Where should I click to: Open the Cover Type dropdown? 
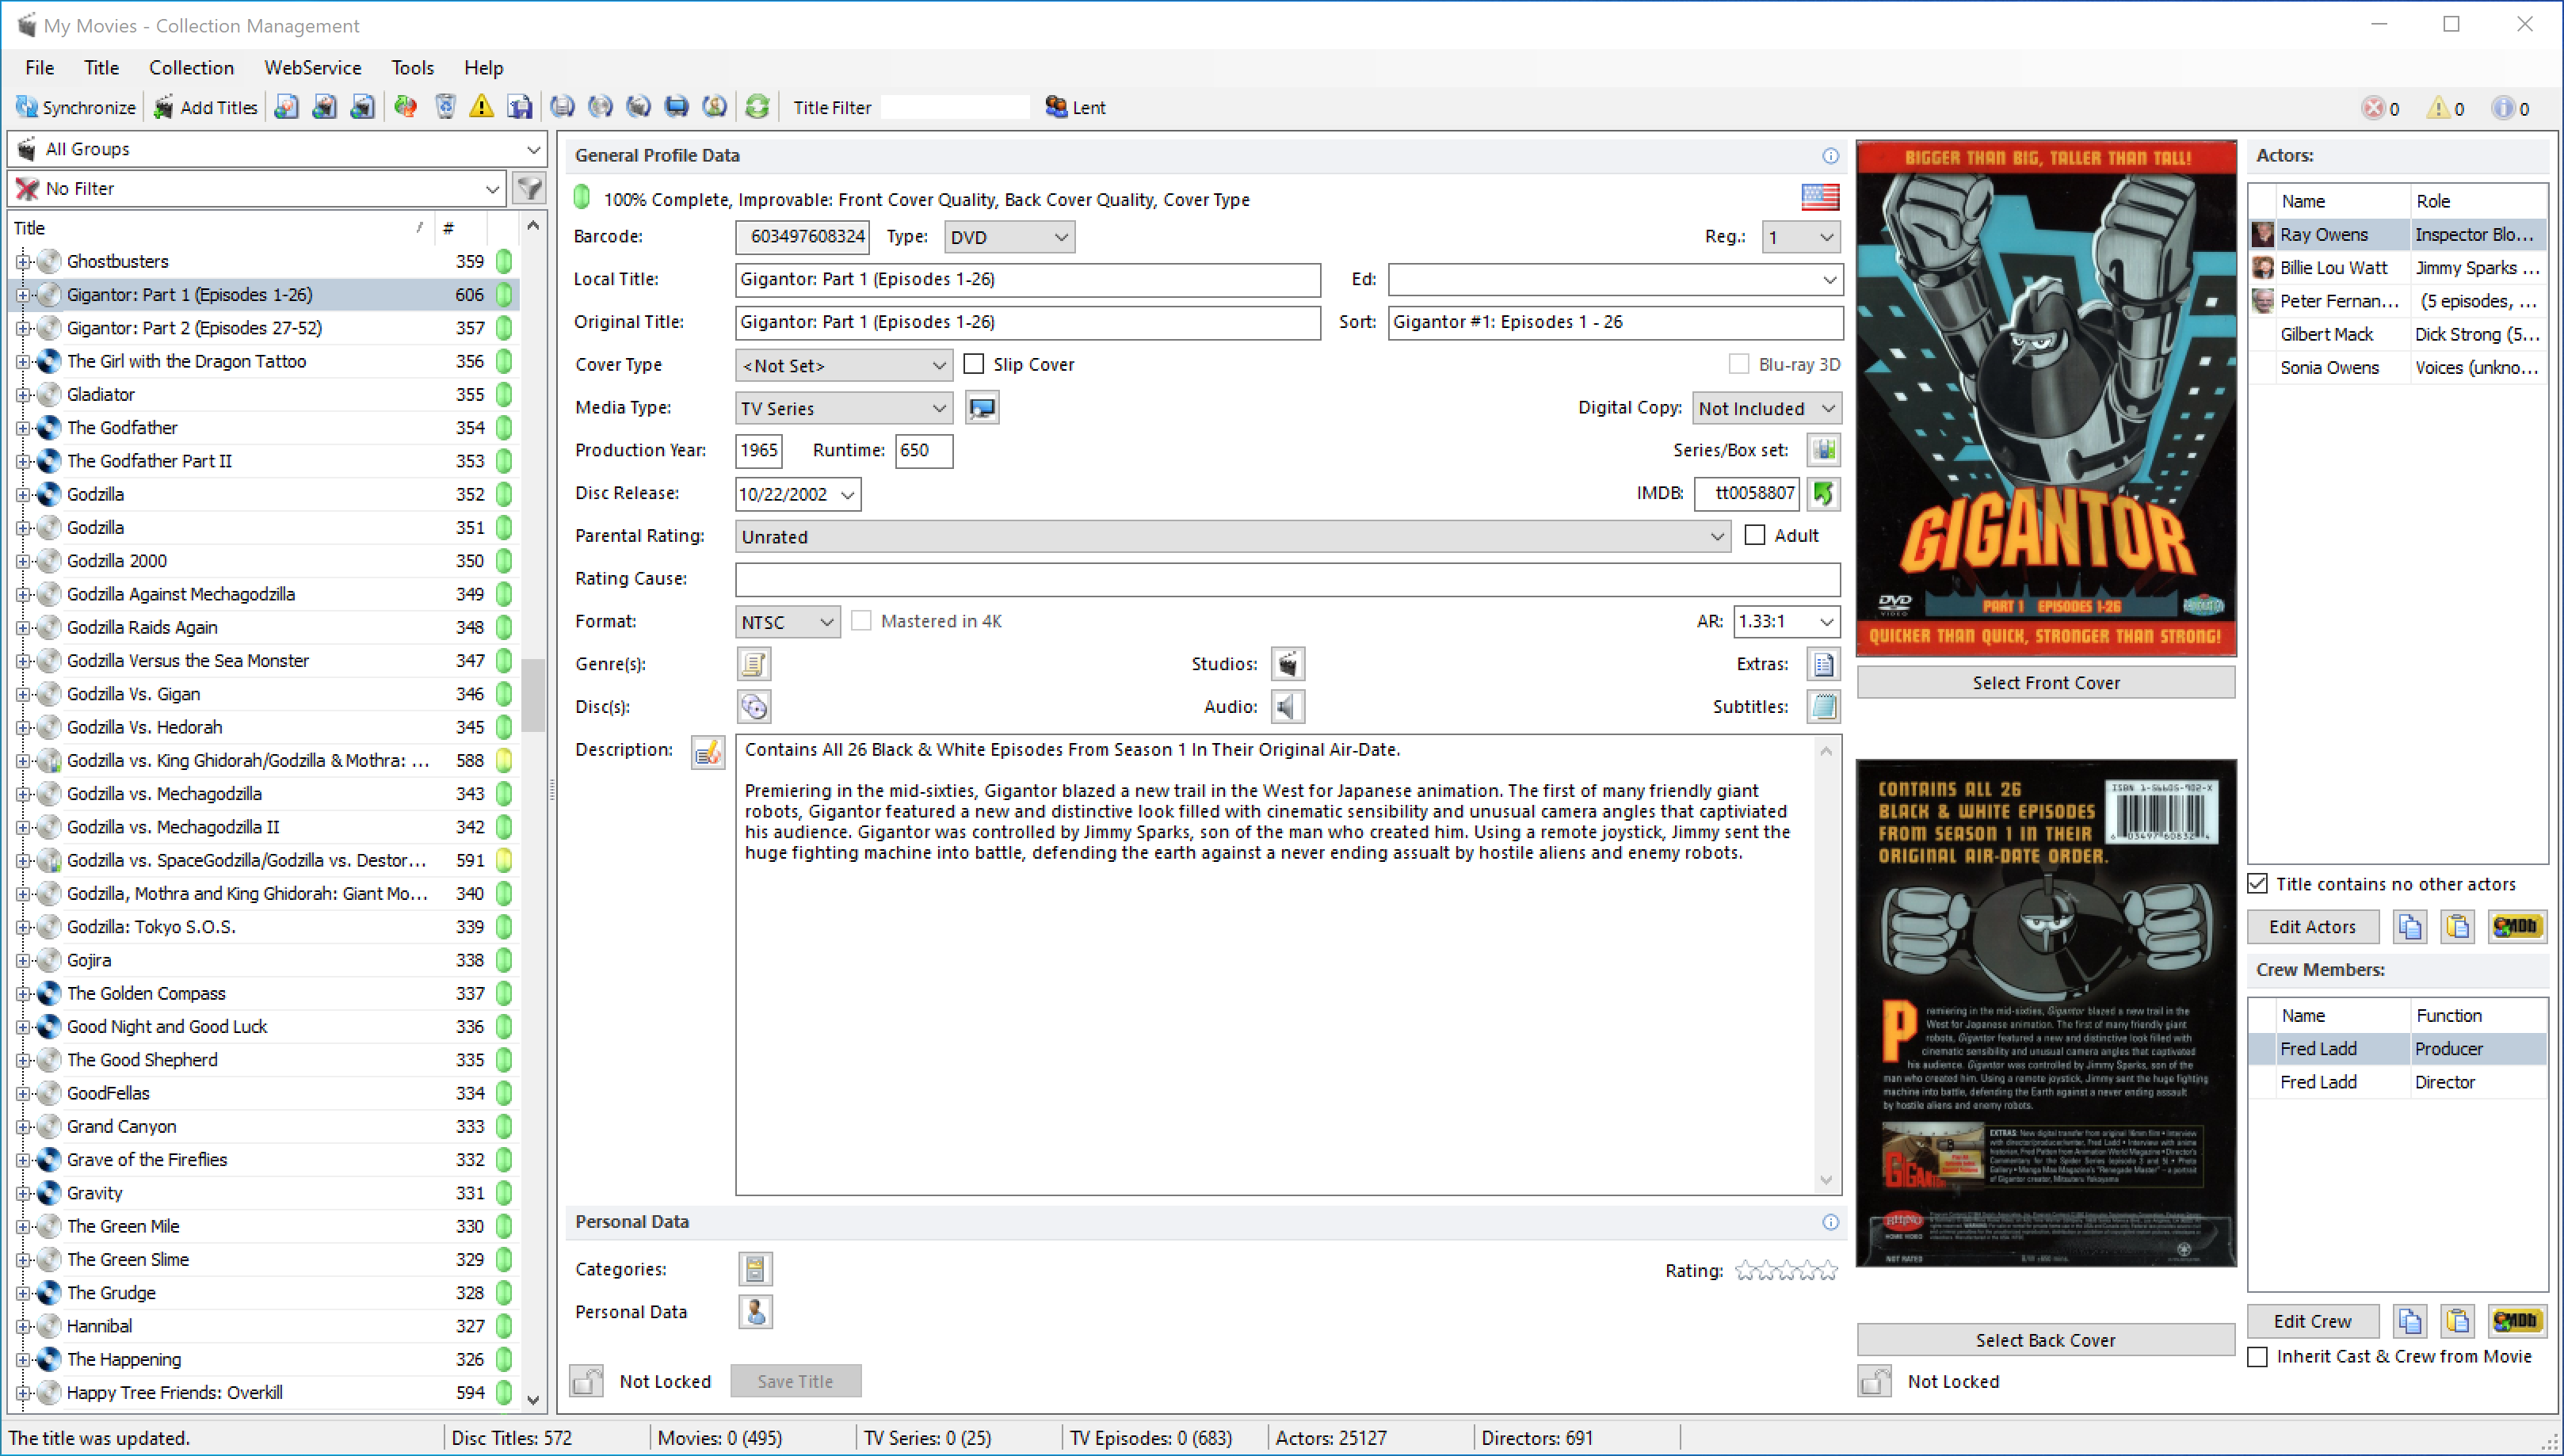click(843, 365)
